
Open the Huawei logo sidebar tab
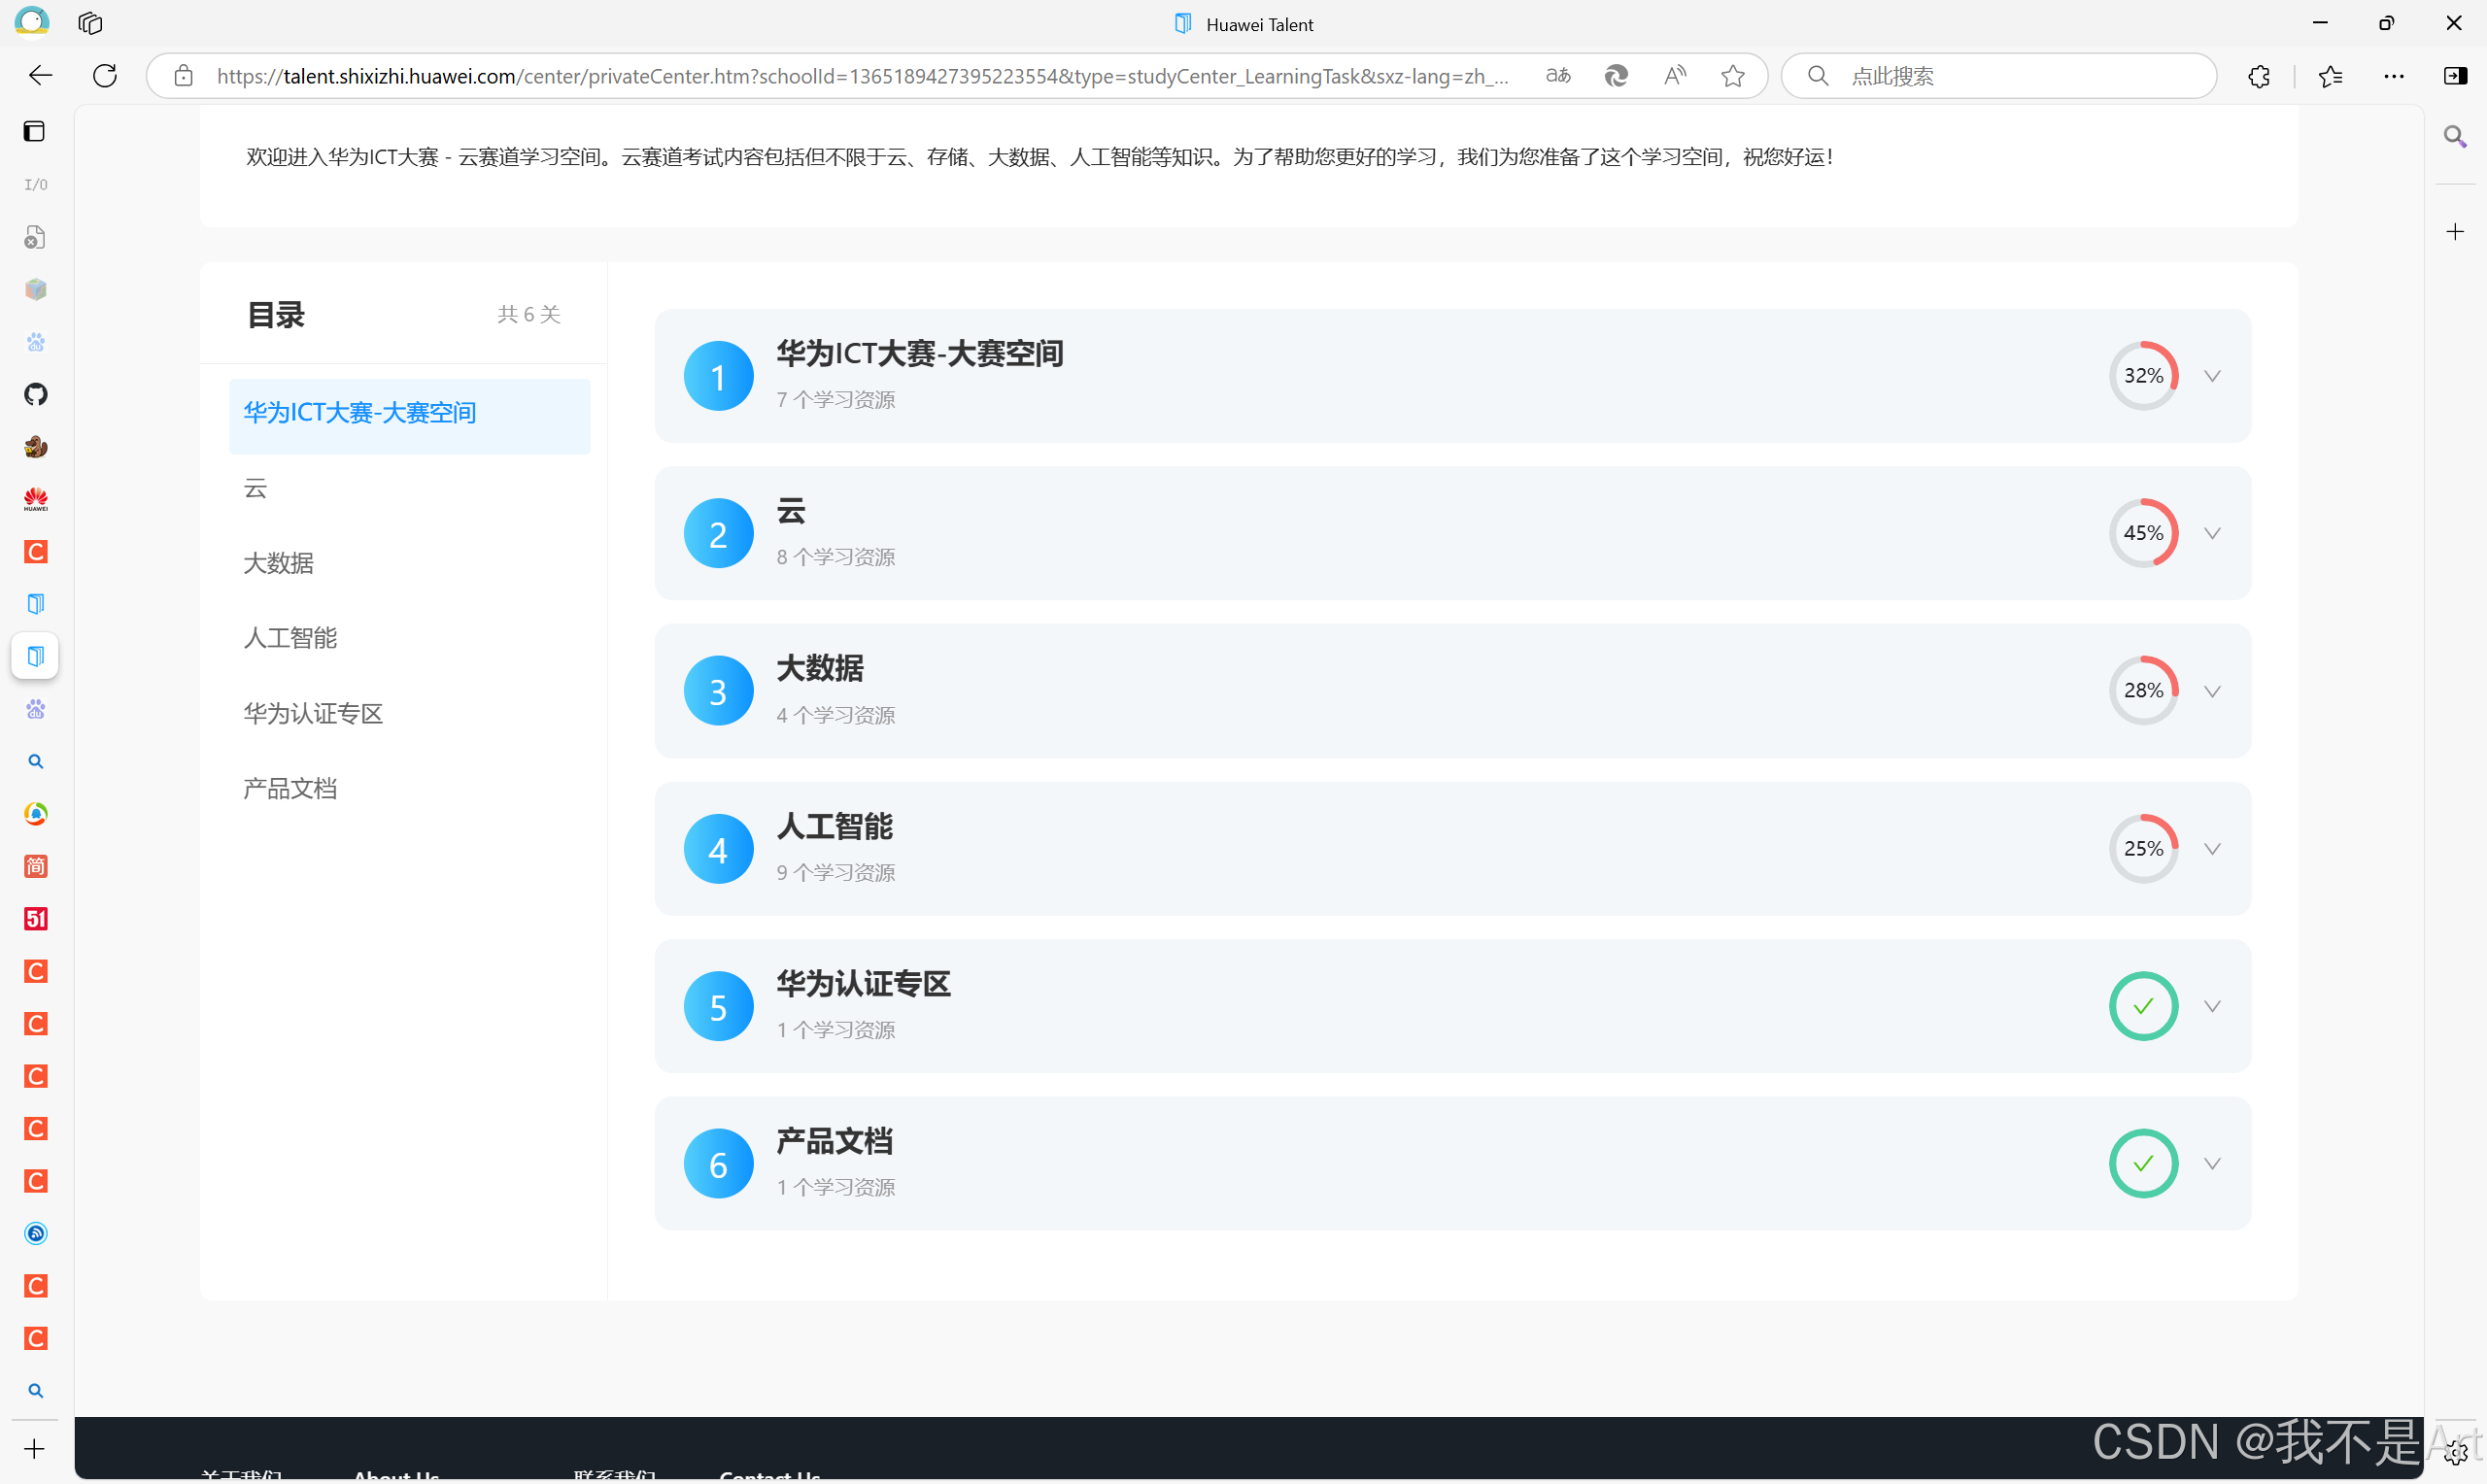coord(36,499)
